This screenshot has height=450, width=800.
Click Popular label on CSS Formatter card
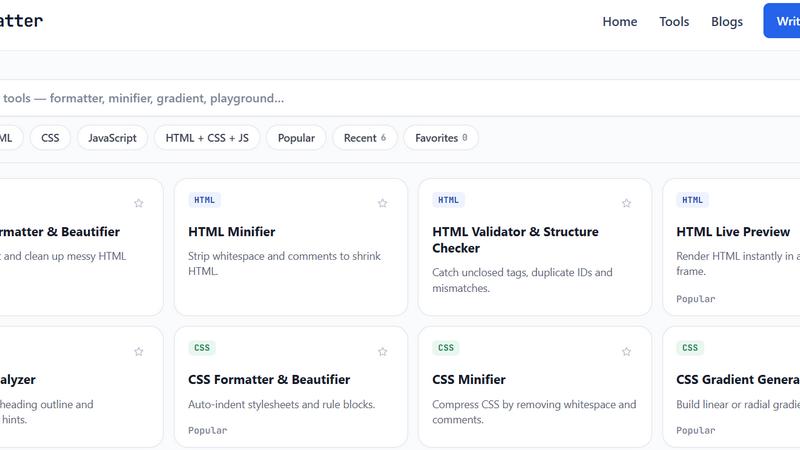tap(207, 431)
